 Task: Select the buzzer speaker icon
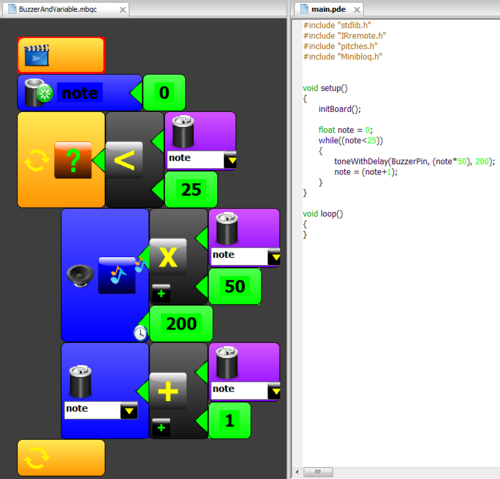[x=80, y=275]
